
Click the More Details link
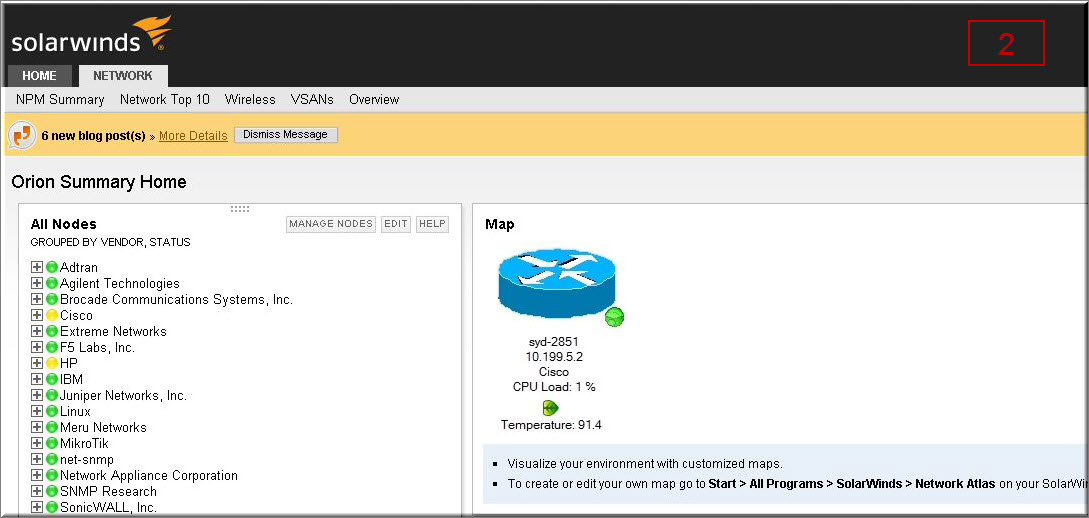(193, 135)
